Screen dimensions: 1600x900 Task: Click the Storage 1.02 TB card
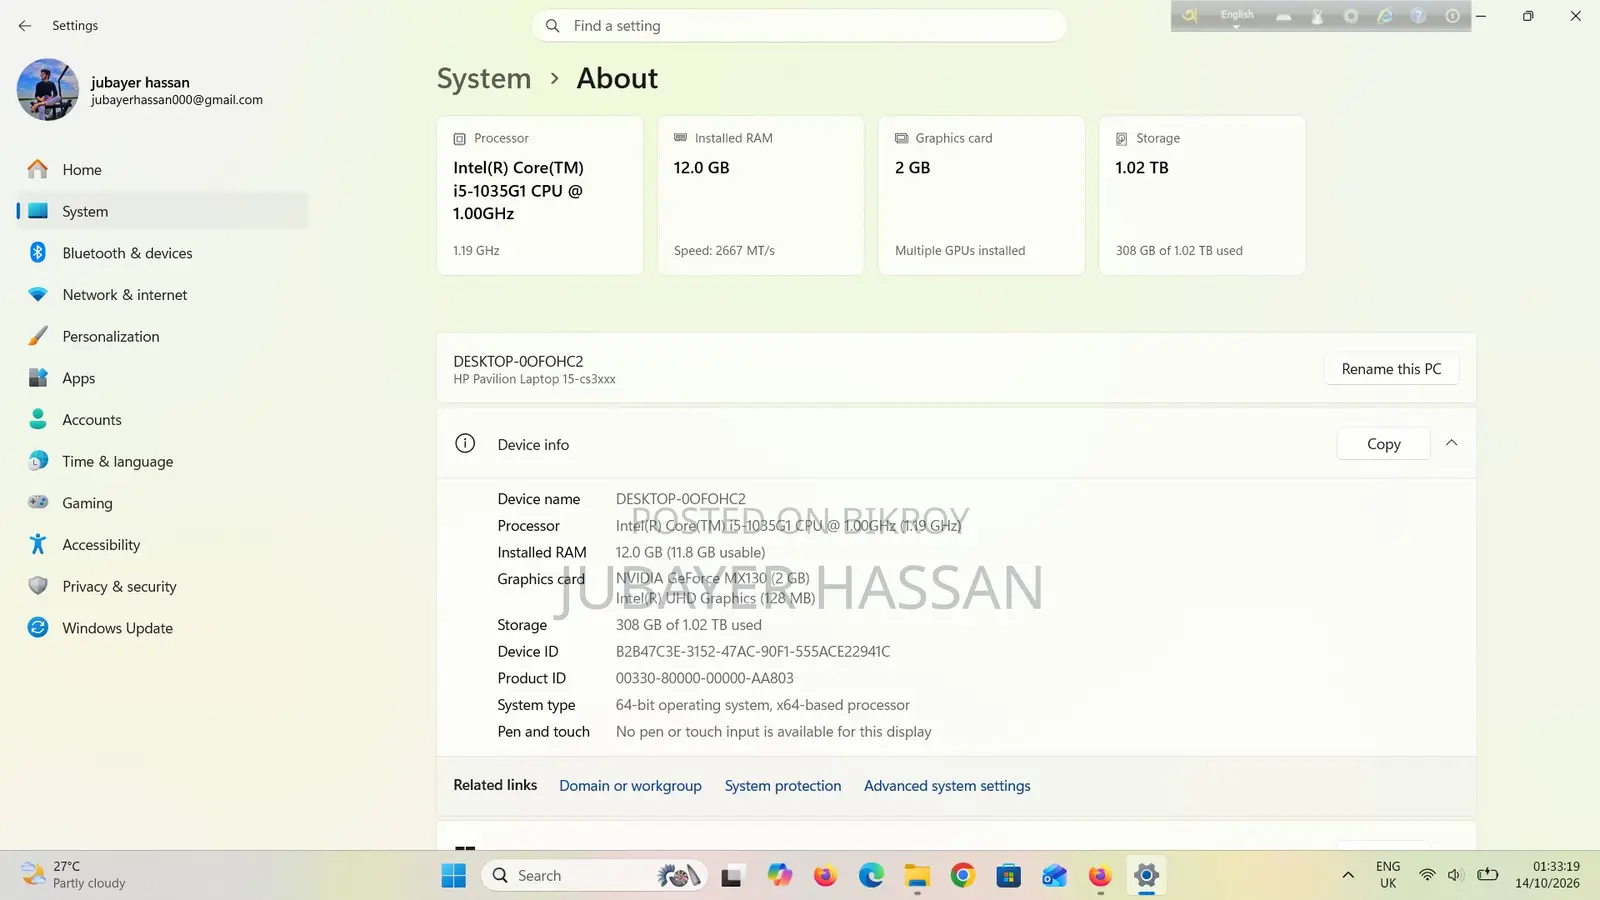(x=1202, y=195)
